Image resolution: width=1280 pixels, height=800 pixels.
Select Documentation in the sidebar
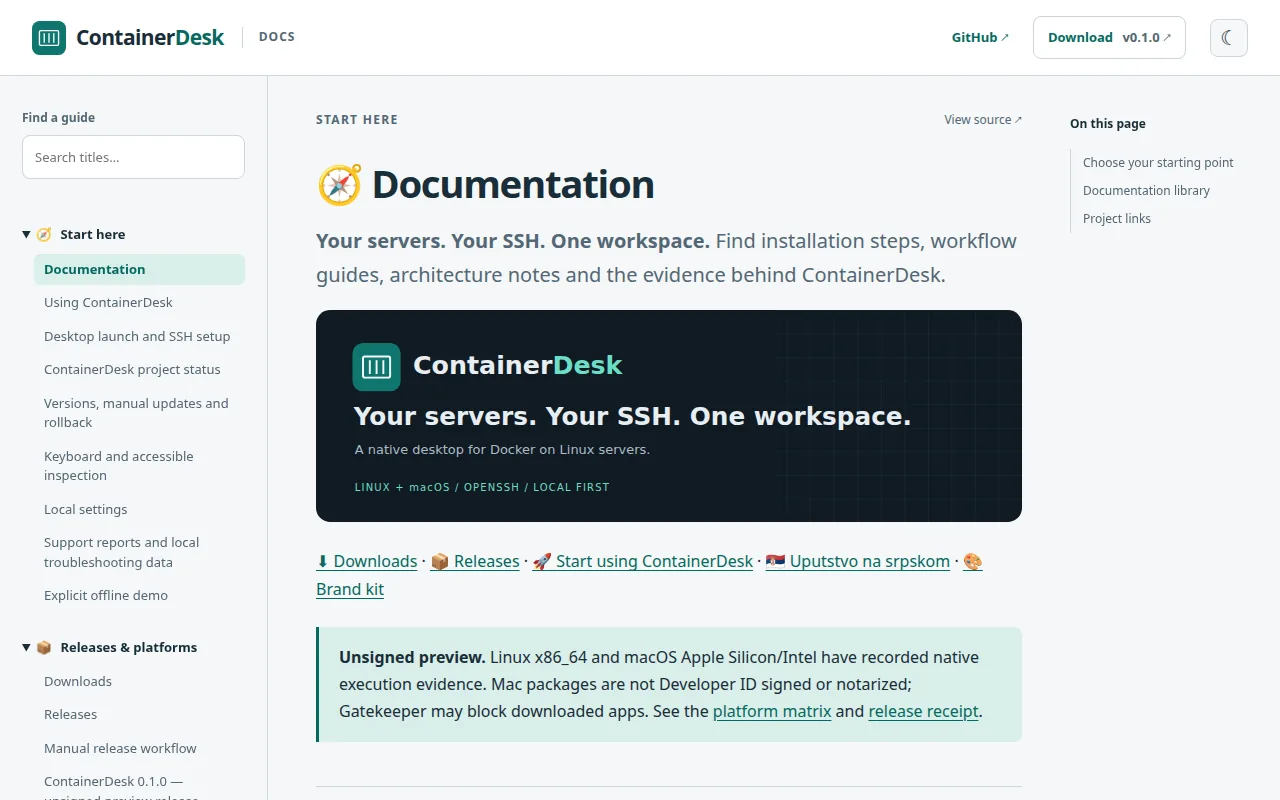point(139,269)
